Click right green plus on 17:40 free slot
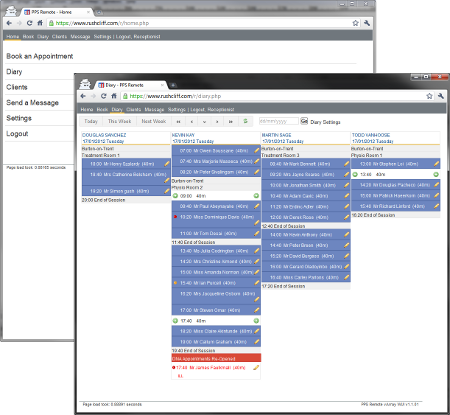450x415 pixels. click(256, 321)
